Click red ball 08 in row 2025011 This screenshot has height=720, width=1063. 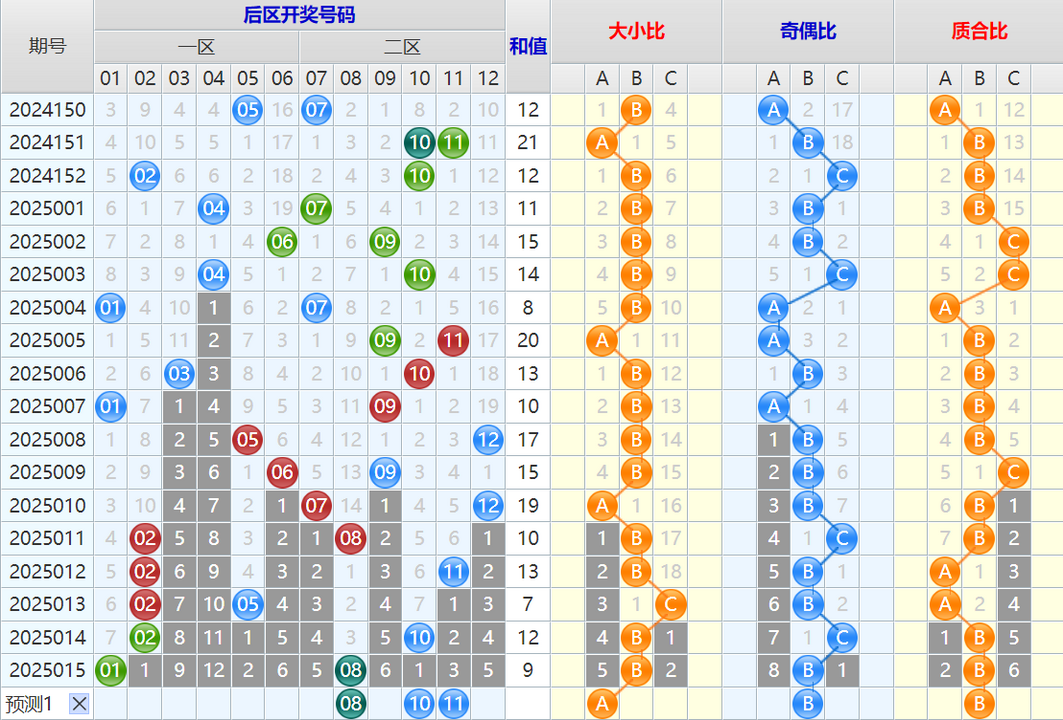(x=350, y=538)
